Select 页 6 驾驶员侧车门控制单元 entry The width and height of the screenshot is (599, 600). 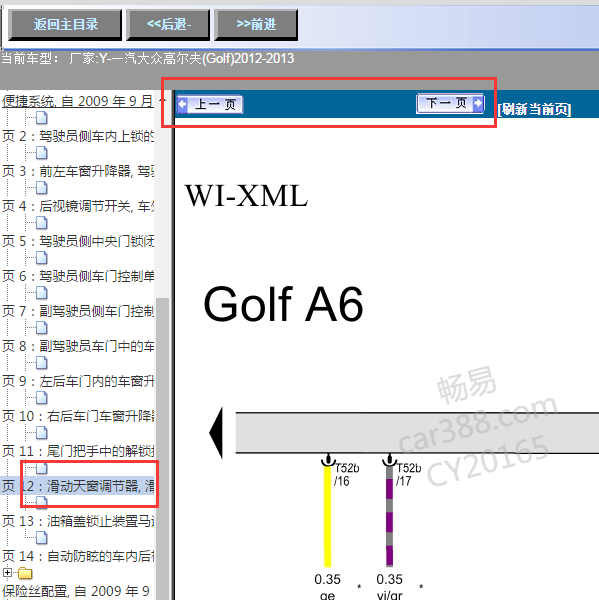point(78,276)
